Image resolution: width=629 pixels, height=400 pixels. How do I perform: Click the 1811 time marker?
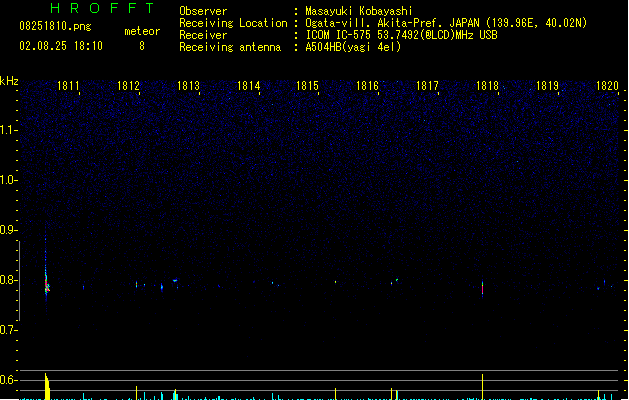click(x=68, y=86)
